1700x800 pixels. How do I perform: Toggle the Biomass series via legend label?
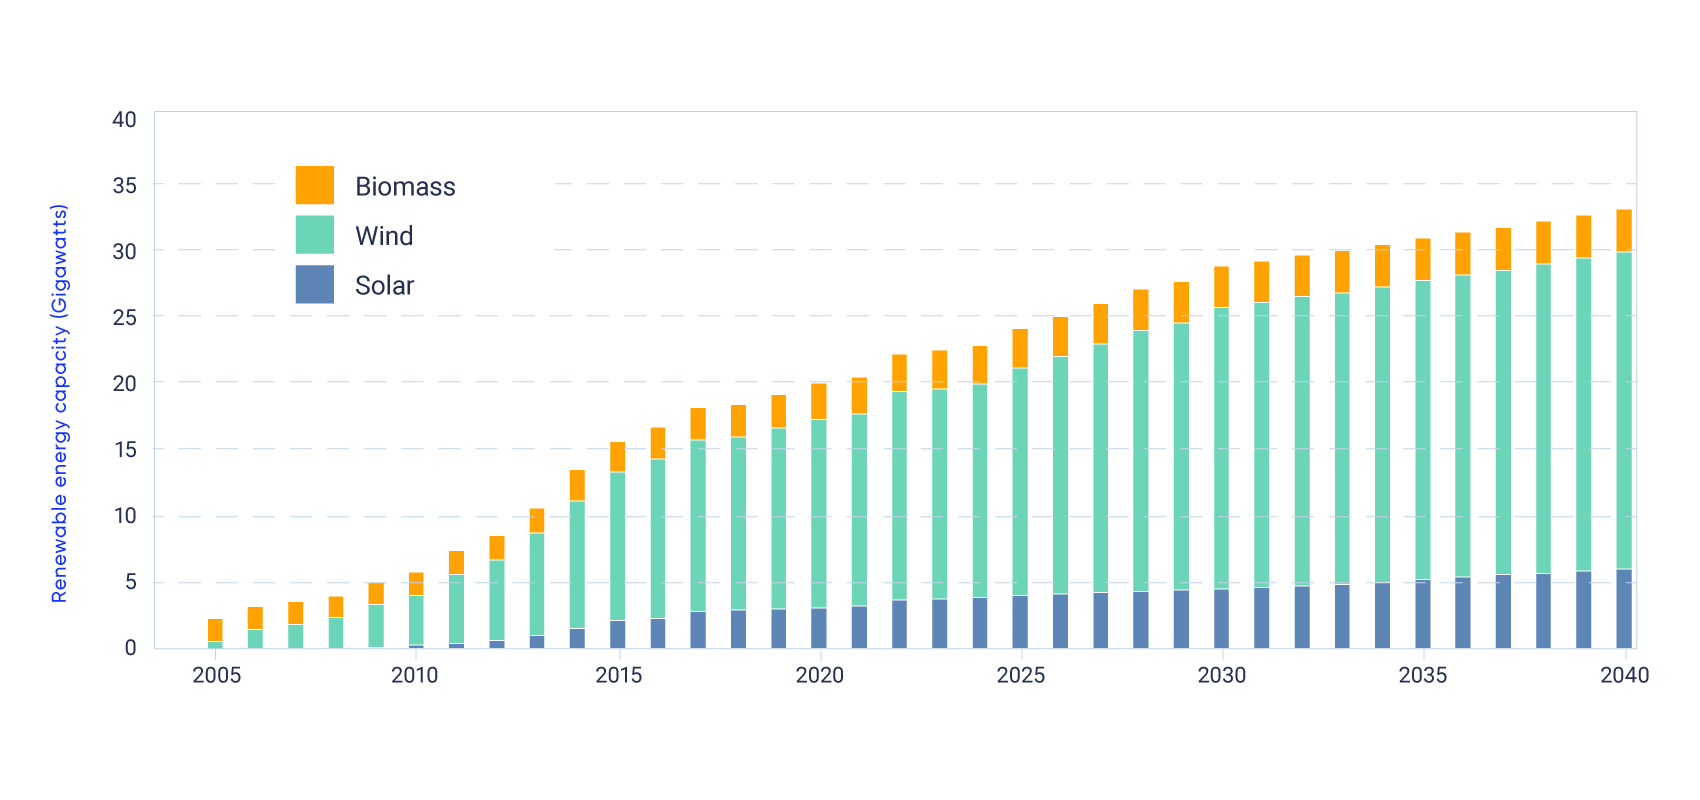[x=405, y=187]
